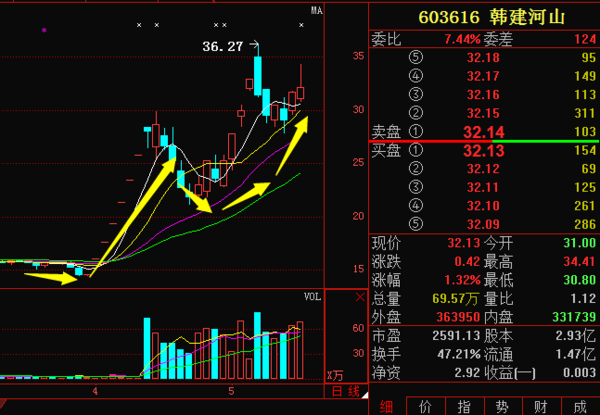
Task: Open the 细 tab
Action: [x=386, y=406]
